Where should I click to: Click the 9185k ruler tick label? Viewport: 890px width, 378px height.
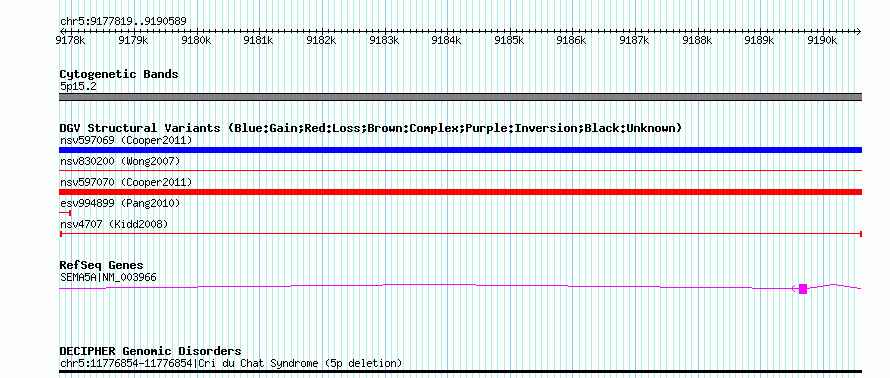pos(509,40)
